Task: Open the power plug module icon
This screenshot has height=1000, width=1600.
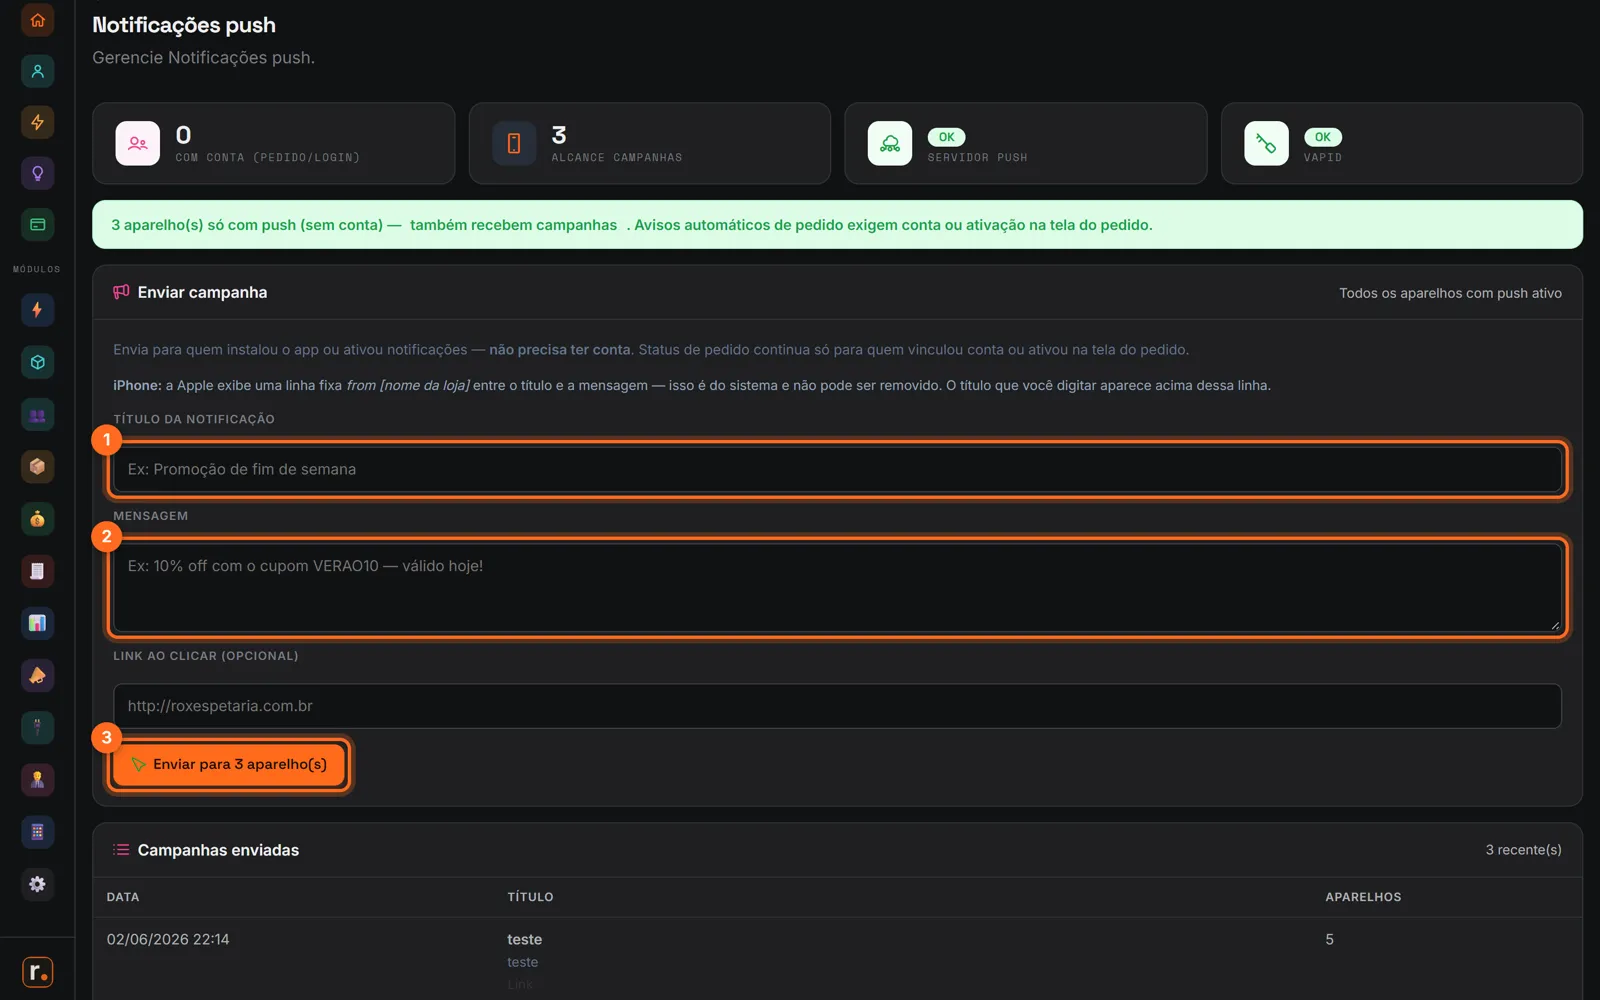Action: point(37,727)
